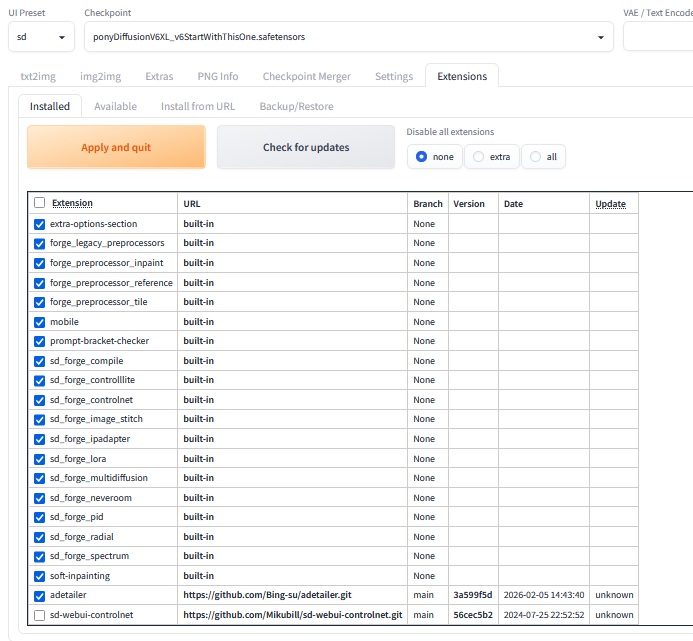The width and height of the screenshot is (693, 641).
Task: Uncheck the soft-inpainting extension
Action: click(x=39, y=576)
